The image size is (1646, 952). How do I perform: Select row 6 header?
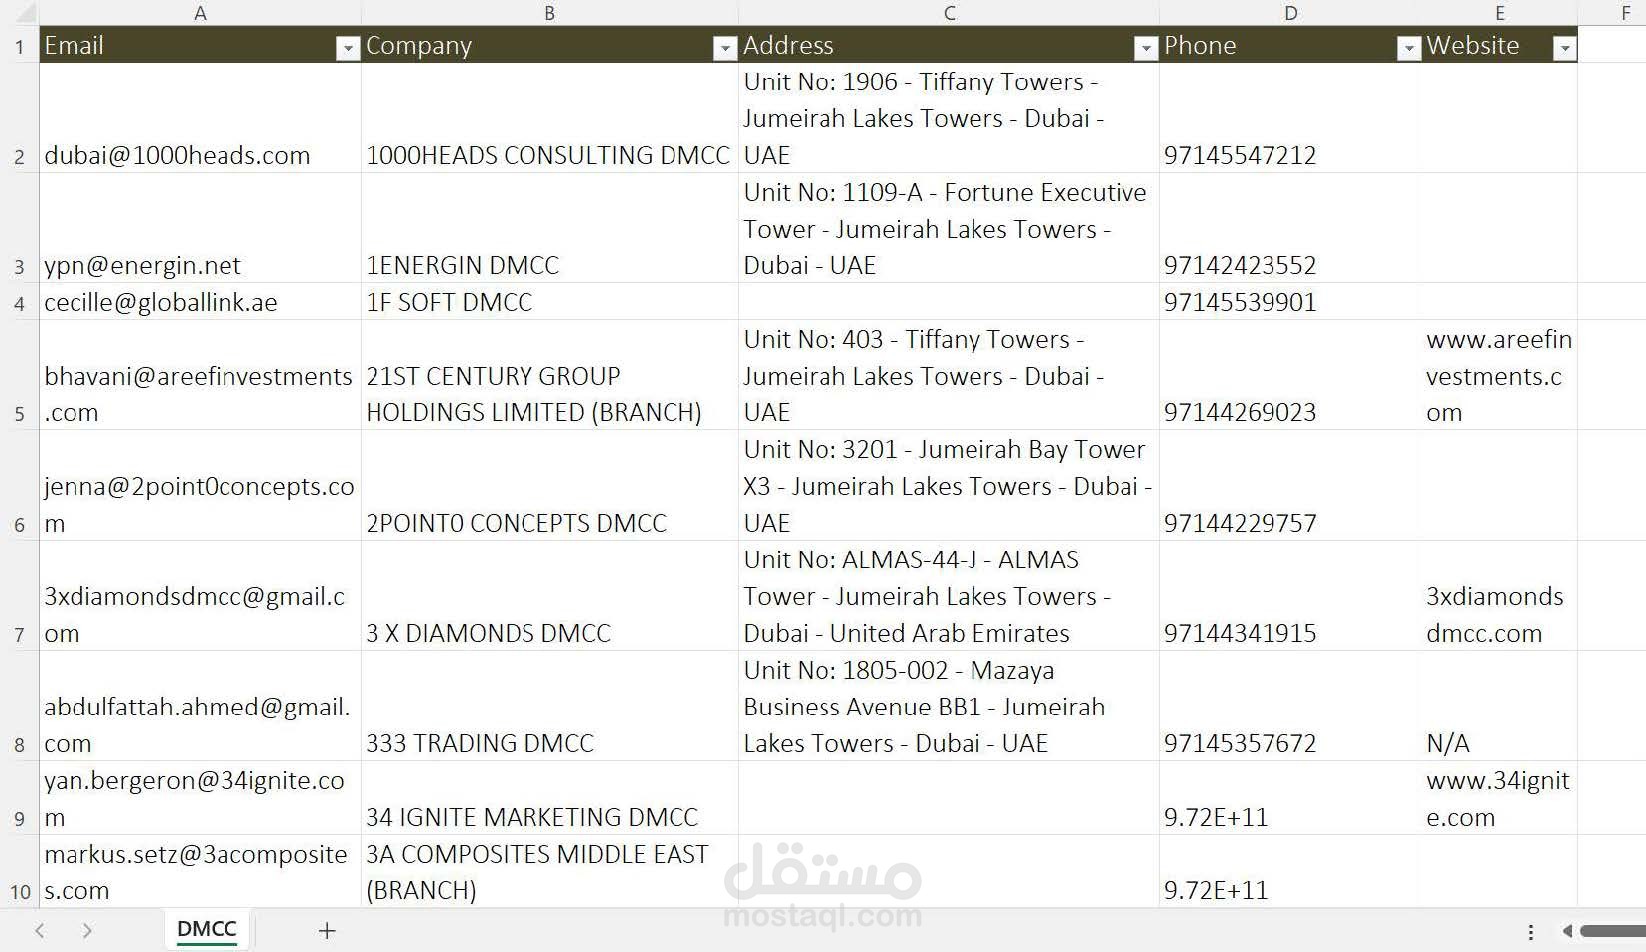point(19,485)
